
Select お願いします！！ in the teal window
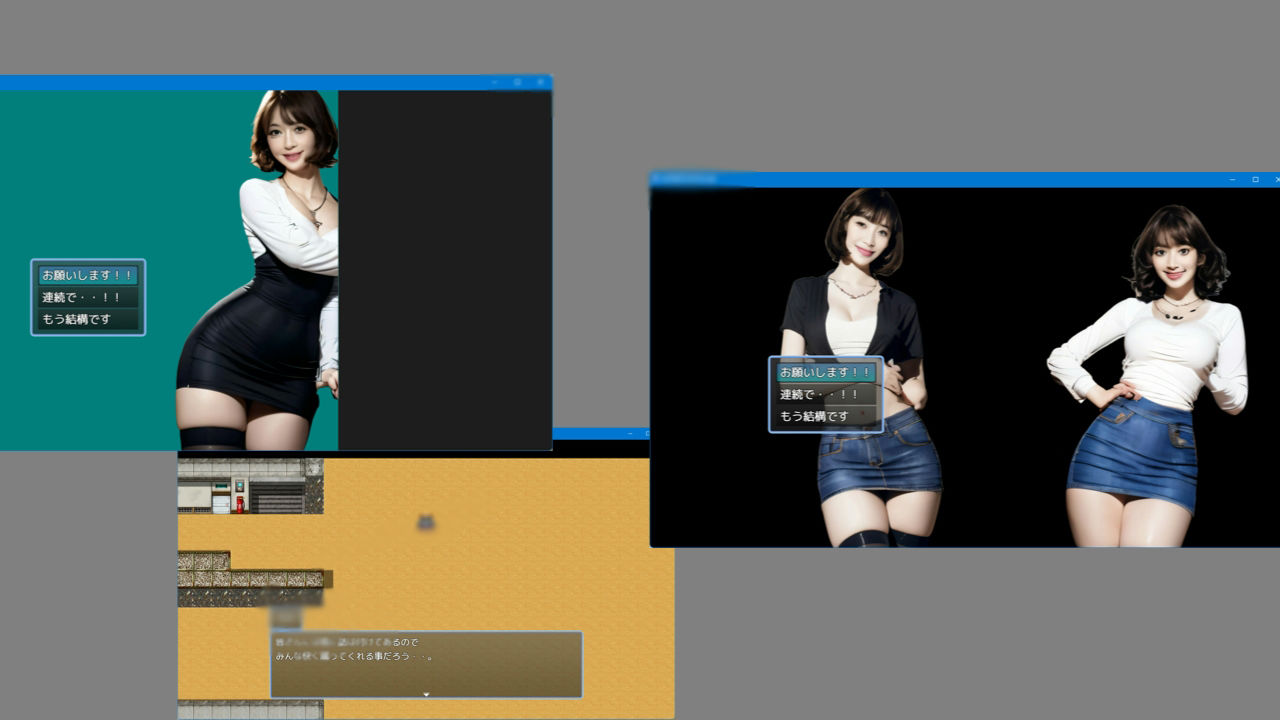pos(88,275)
